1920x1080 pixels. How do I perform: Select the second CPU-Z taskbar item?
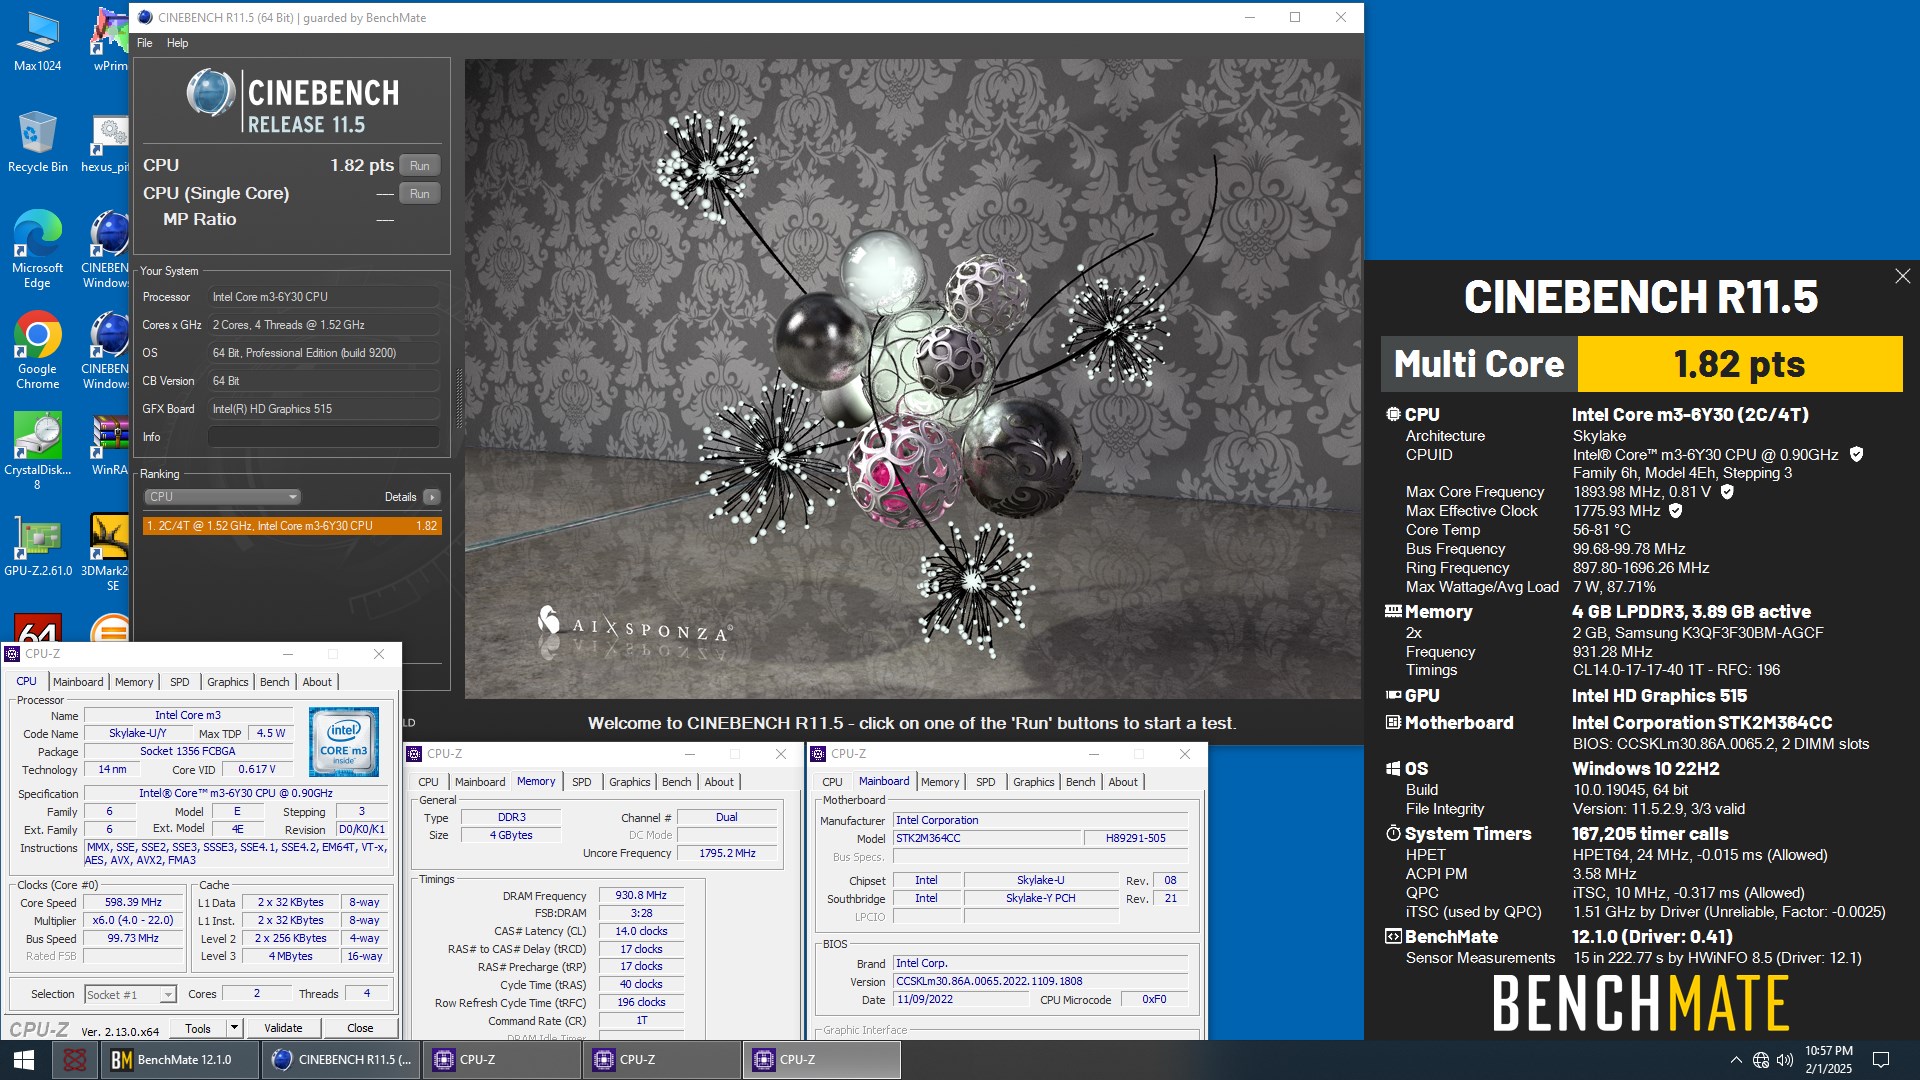(x=662, y=1060)
